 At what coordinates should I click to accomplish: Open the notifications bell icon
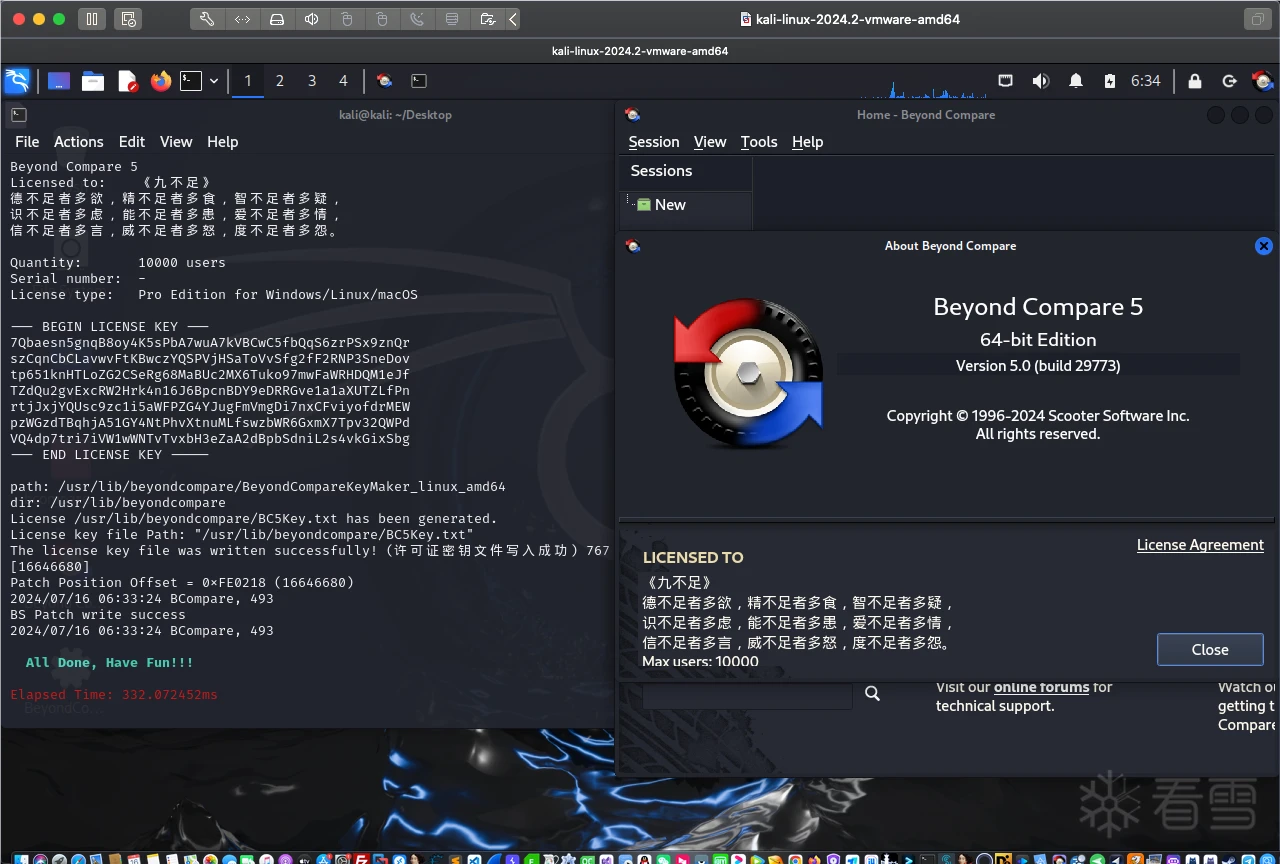(1076, 81)
